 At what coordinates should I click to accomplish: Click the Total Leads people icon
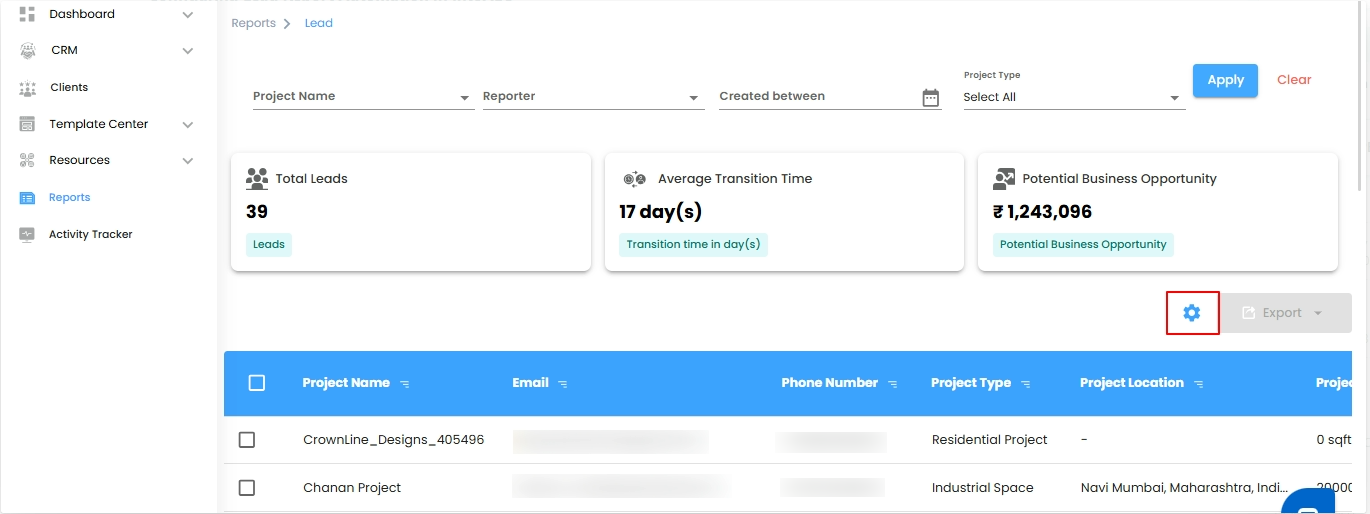[257, 179]
